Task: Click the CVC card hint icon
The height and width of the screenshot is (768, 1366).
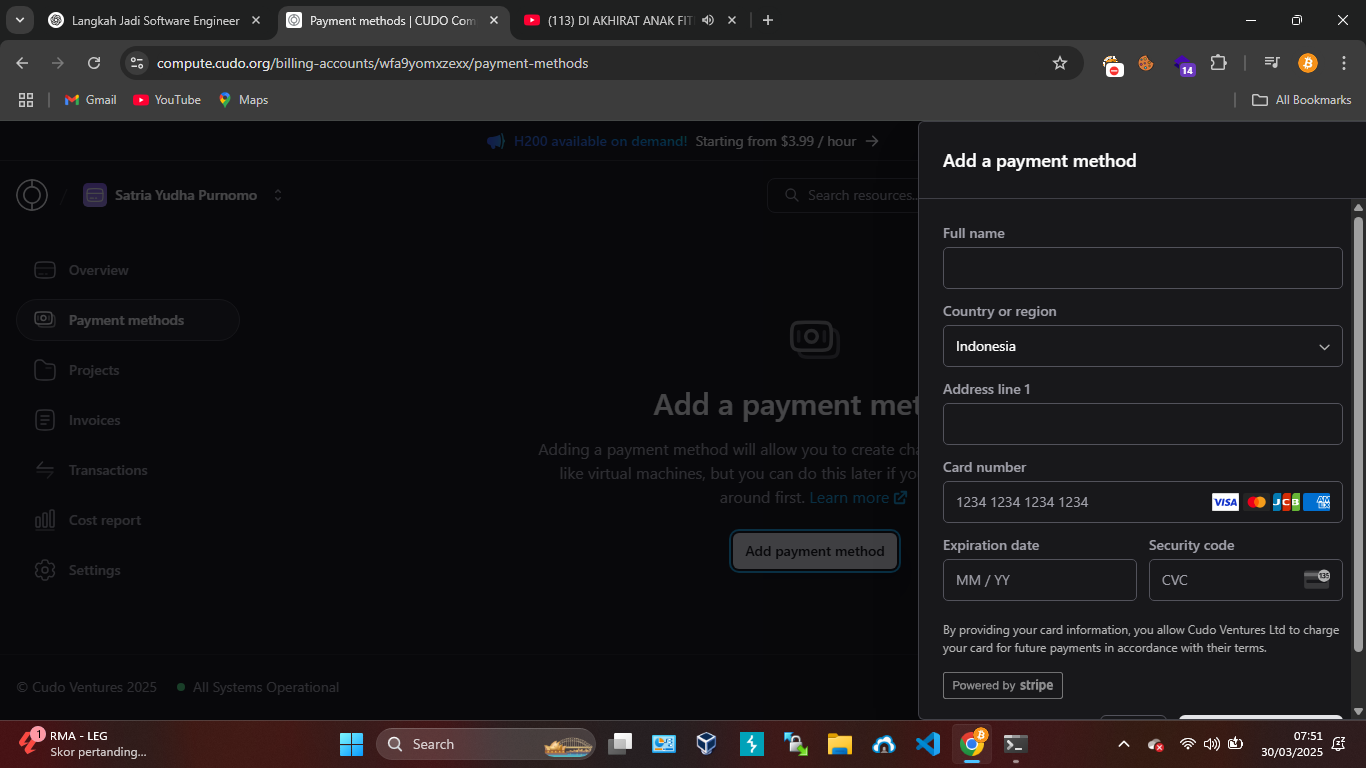Action: tap(1317, 579)
